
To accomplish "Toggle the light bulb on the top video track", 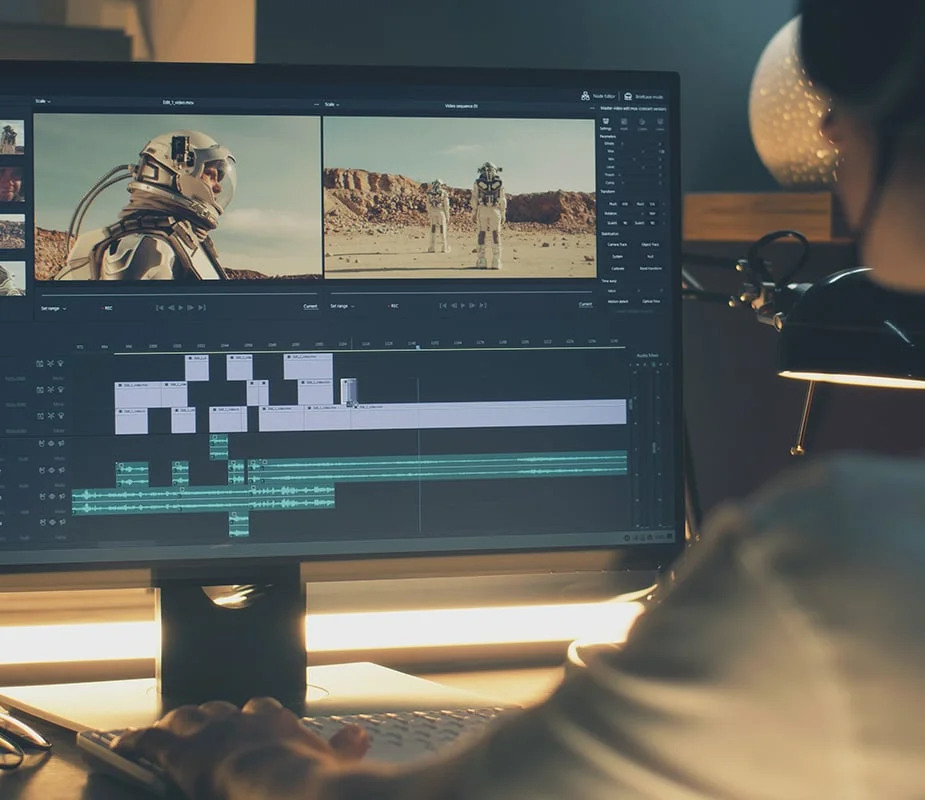I will click(x=60, y=363).
